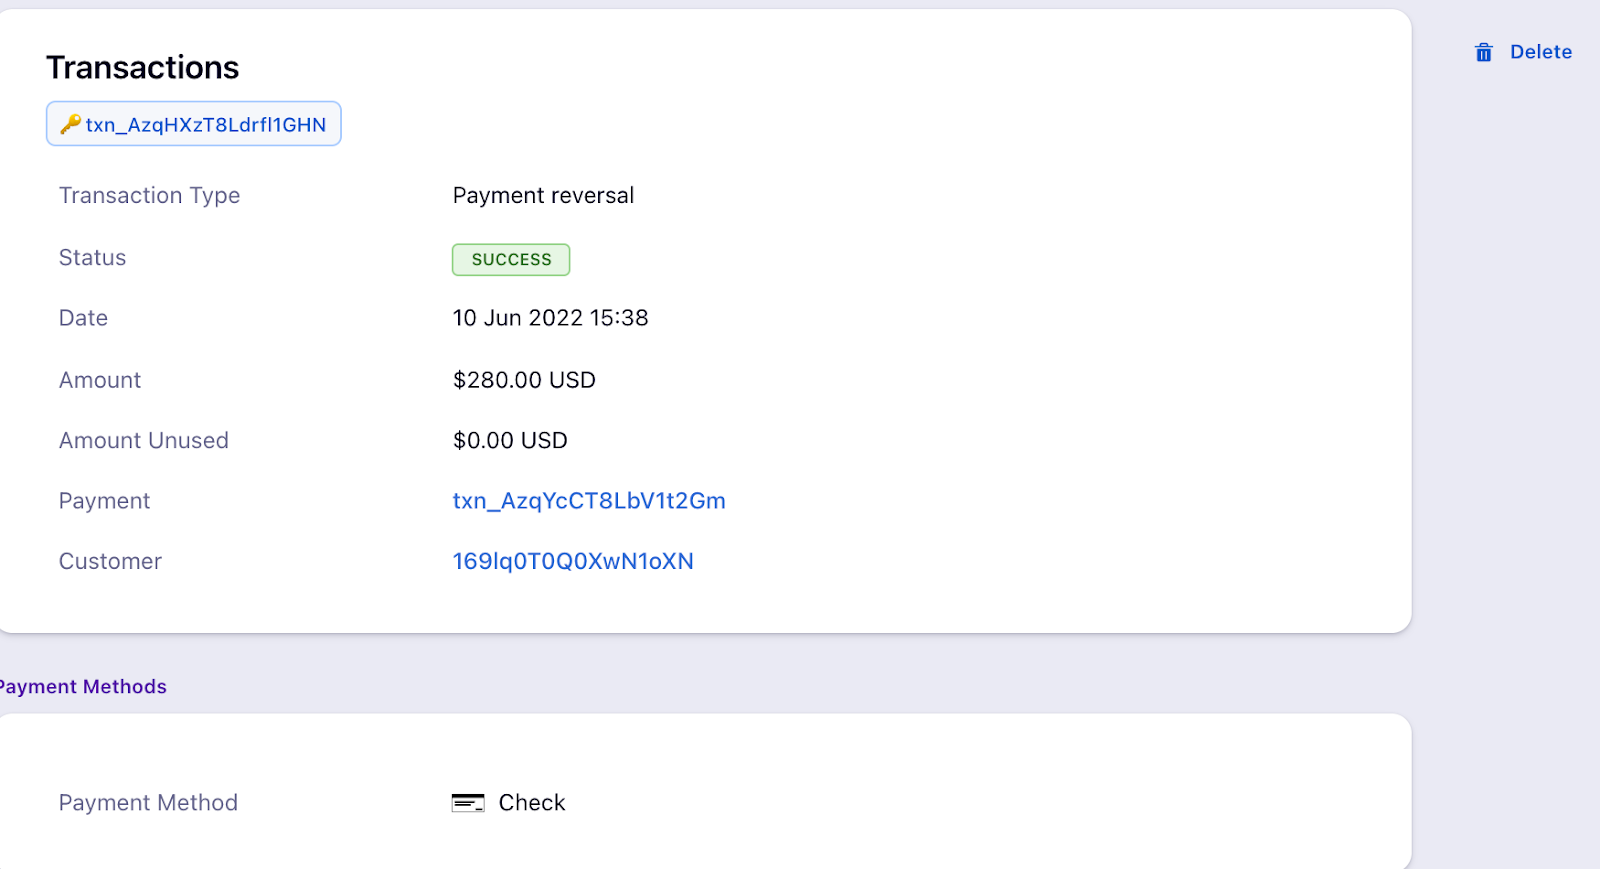Click the Transaction Type field label

150,196
